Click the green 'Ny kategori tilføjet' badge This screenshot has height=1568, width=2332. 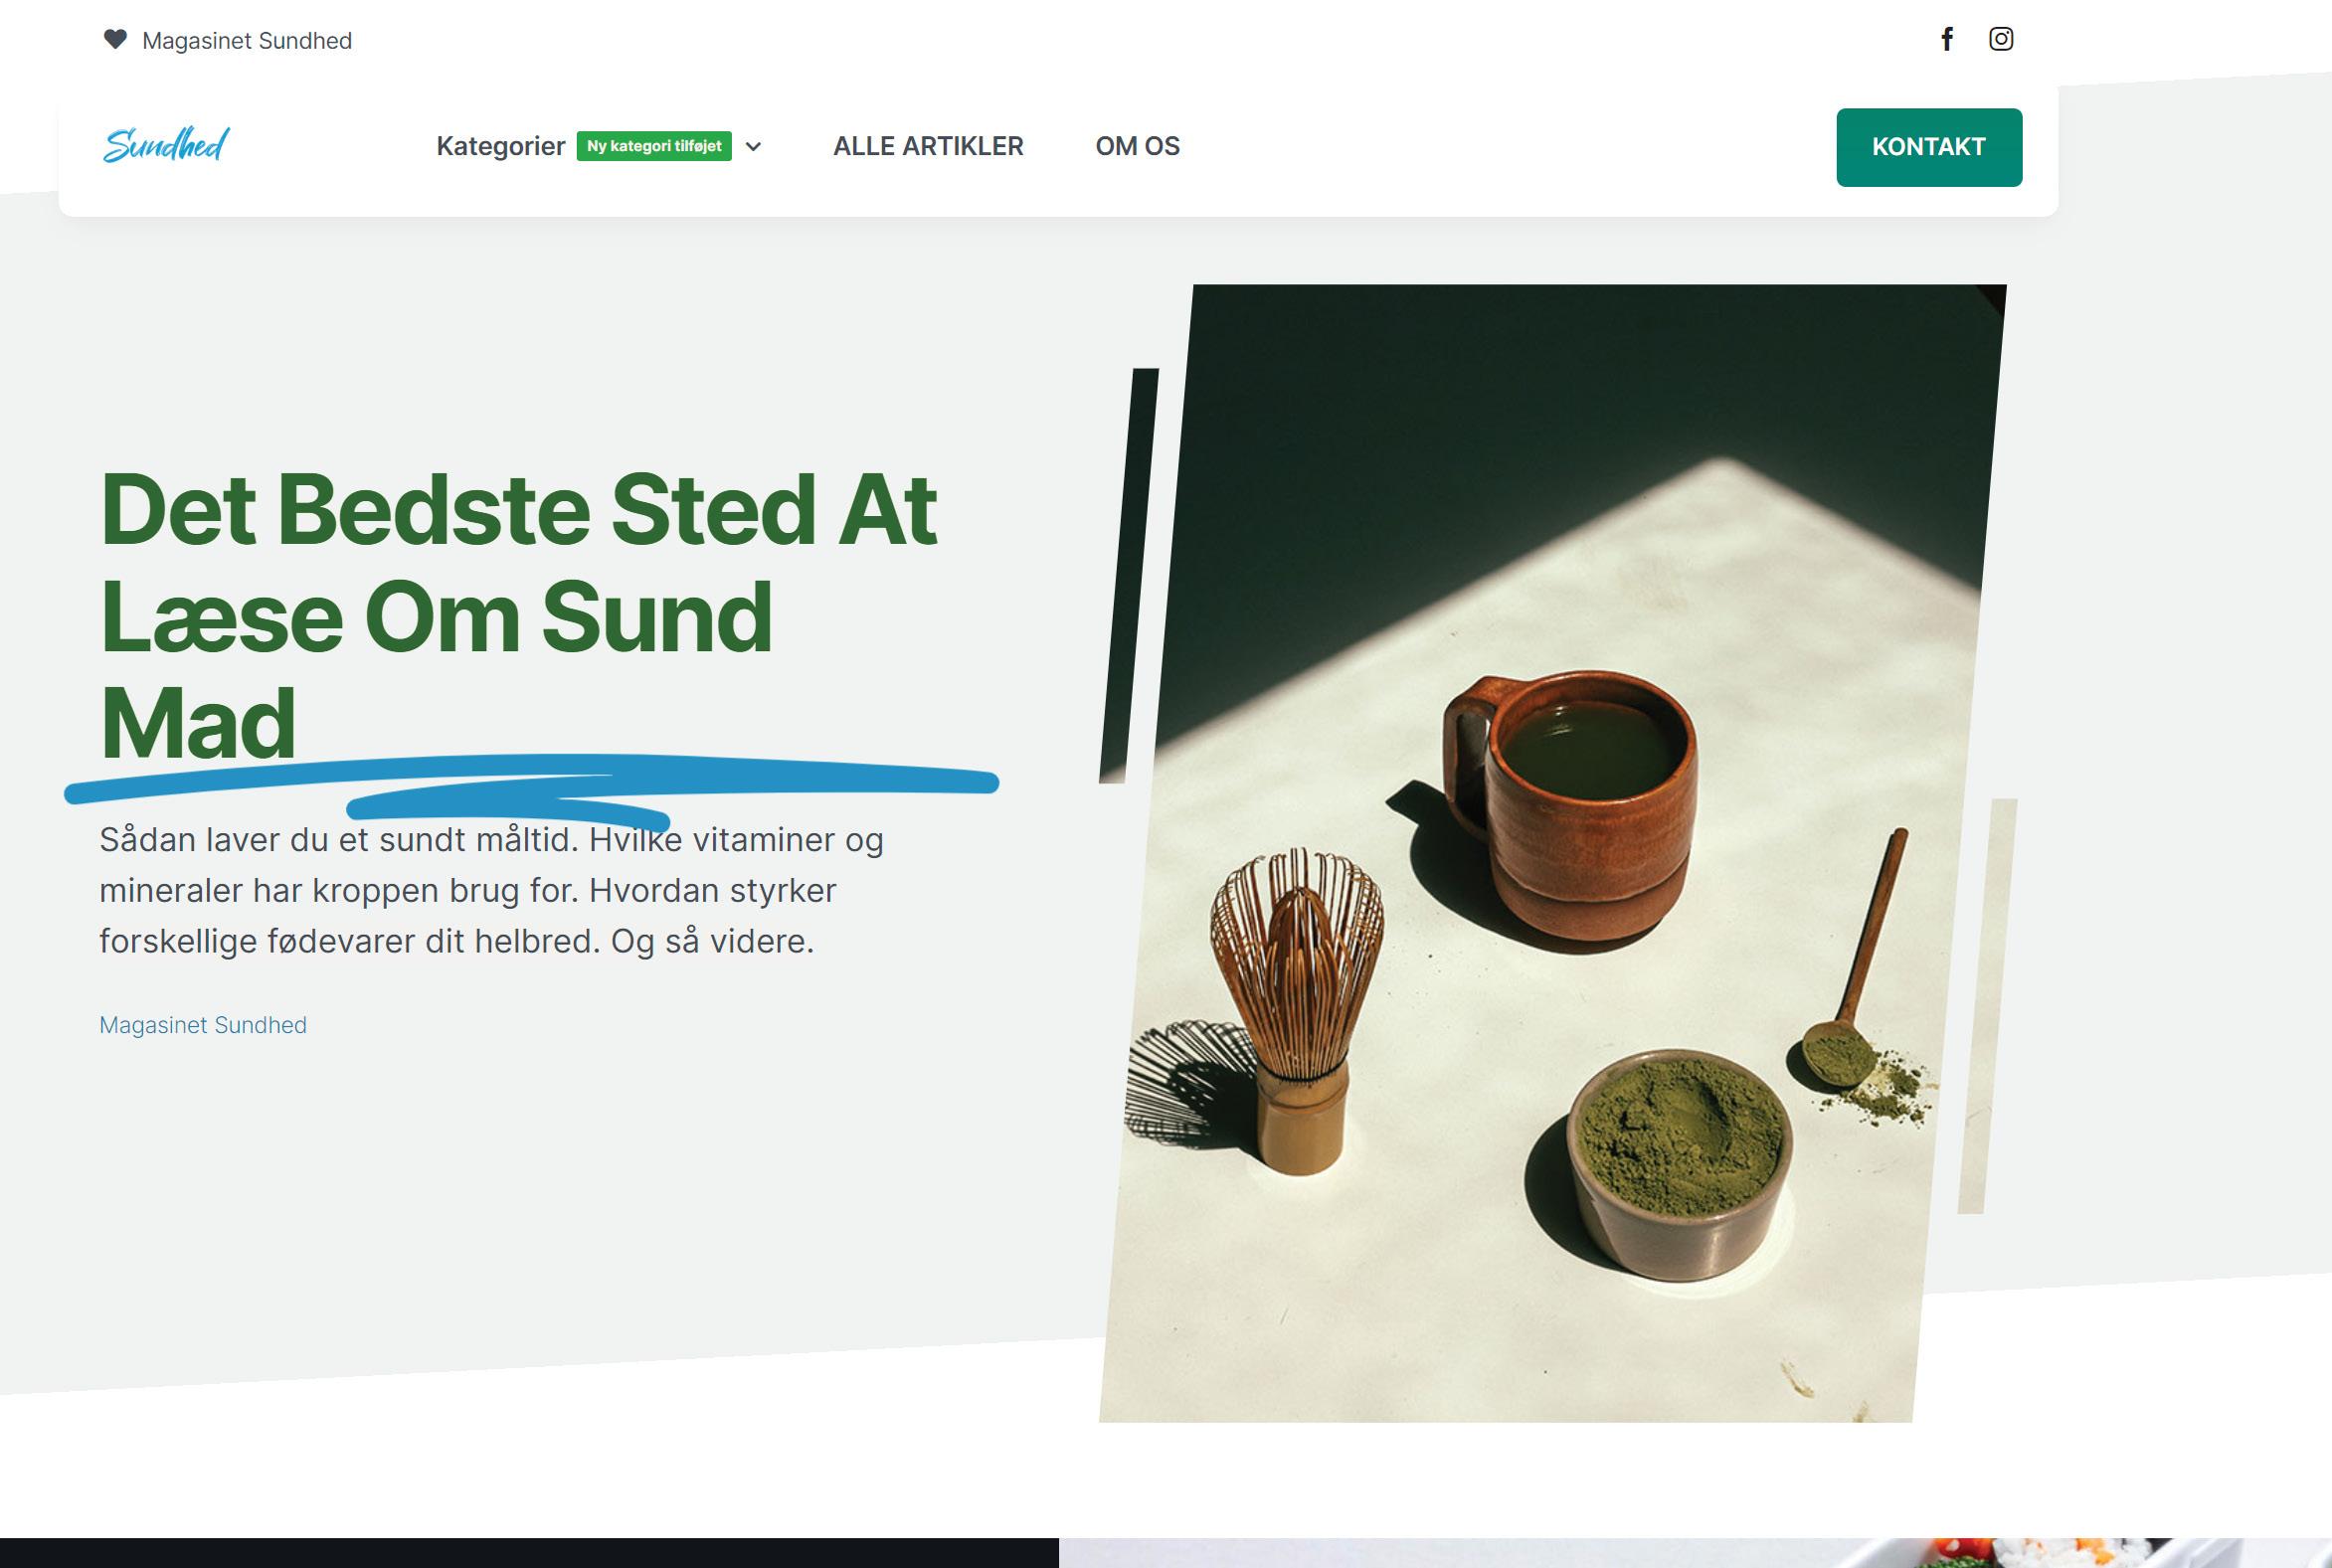click(654, 146)
